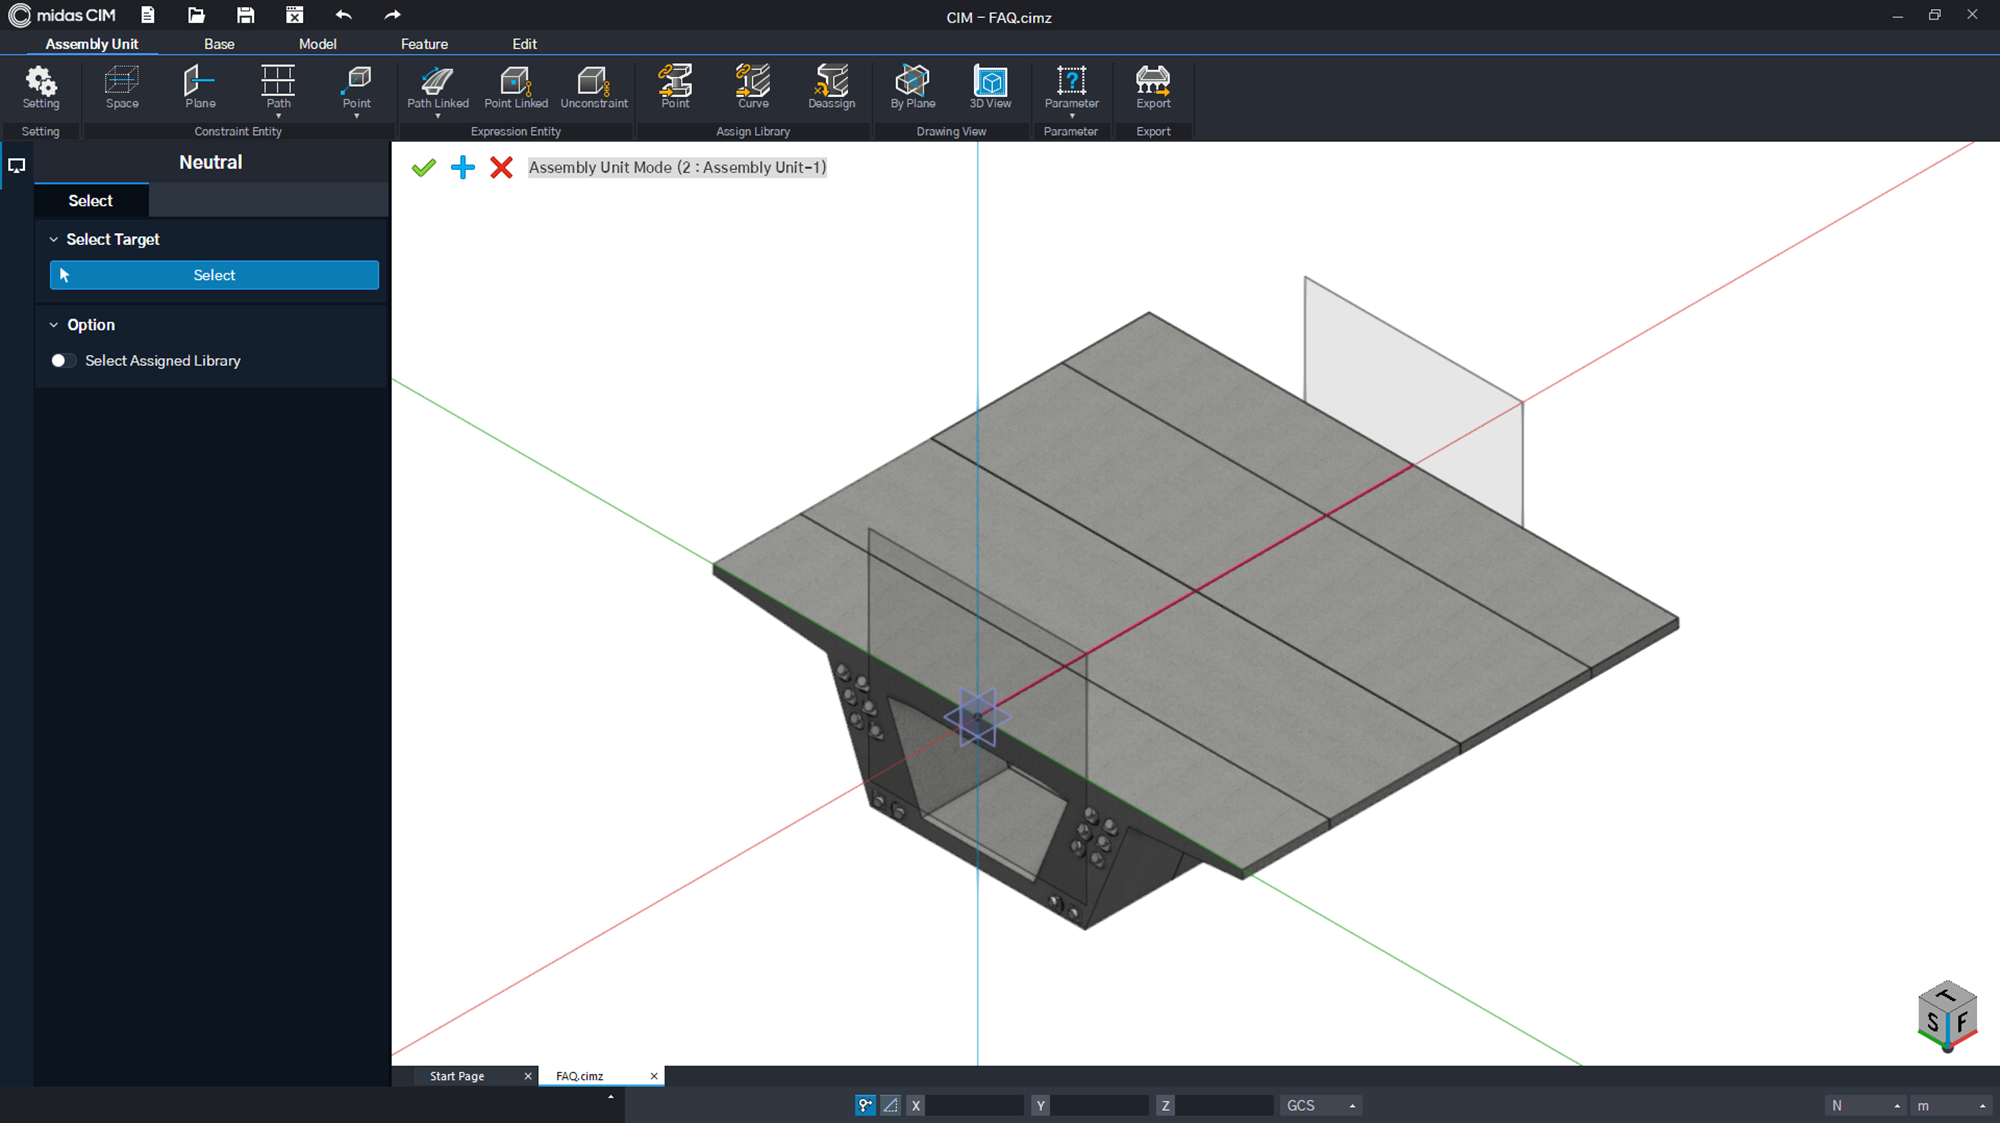Expand the bottom message panel arrow
The height and width of the screenshot is (1123, 2000).
[x=611, y=1097]
